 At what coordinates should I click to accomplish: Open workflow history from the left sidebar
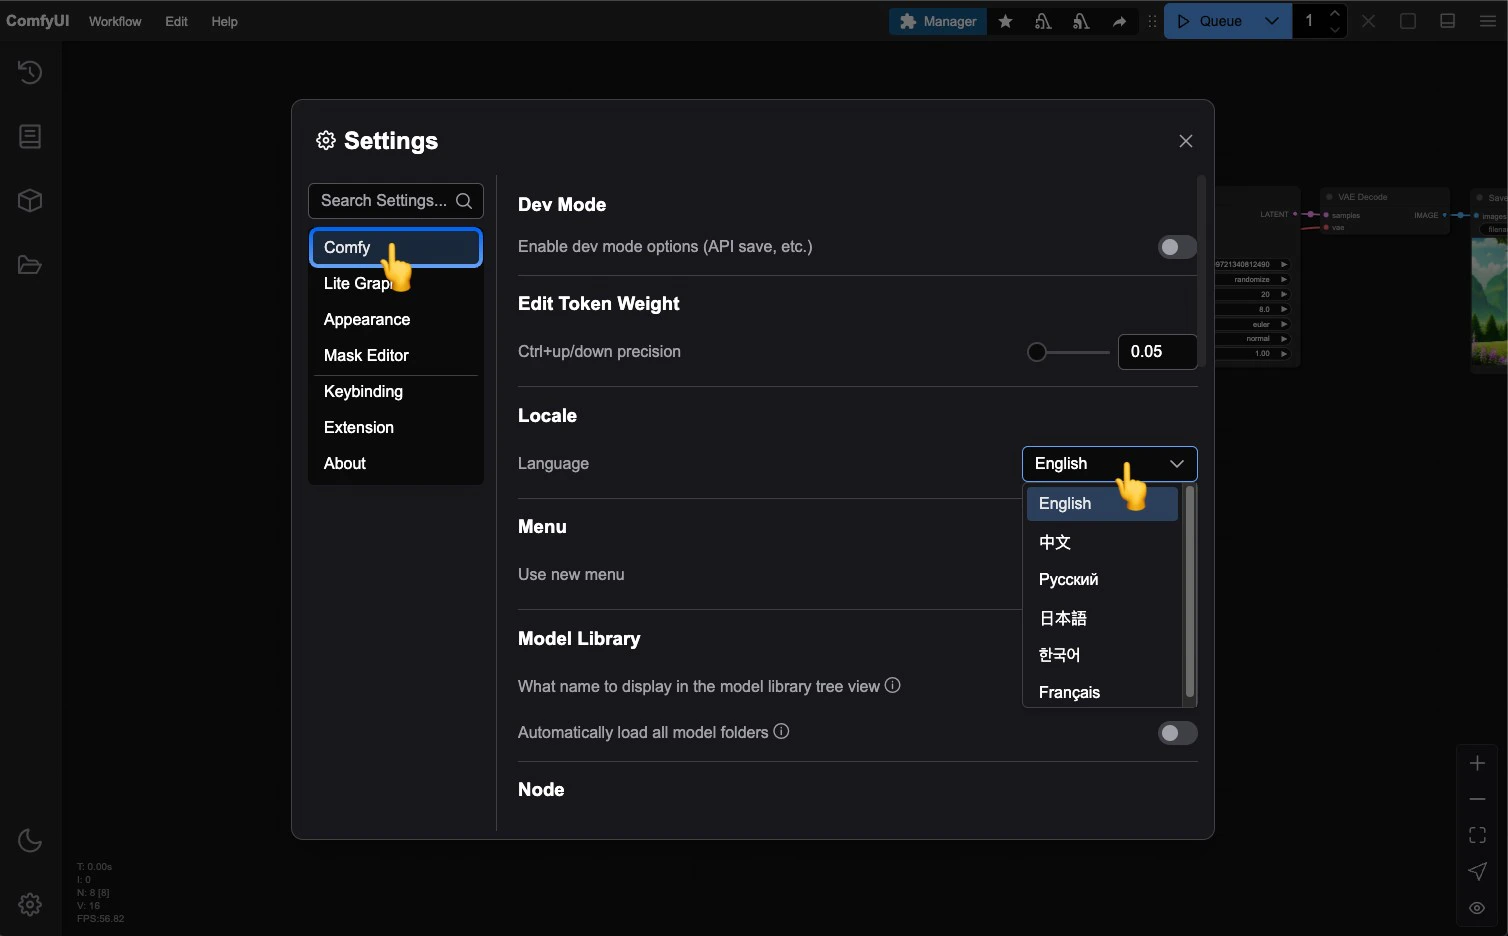[29, 72]
